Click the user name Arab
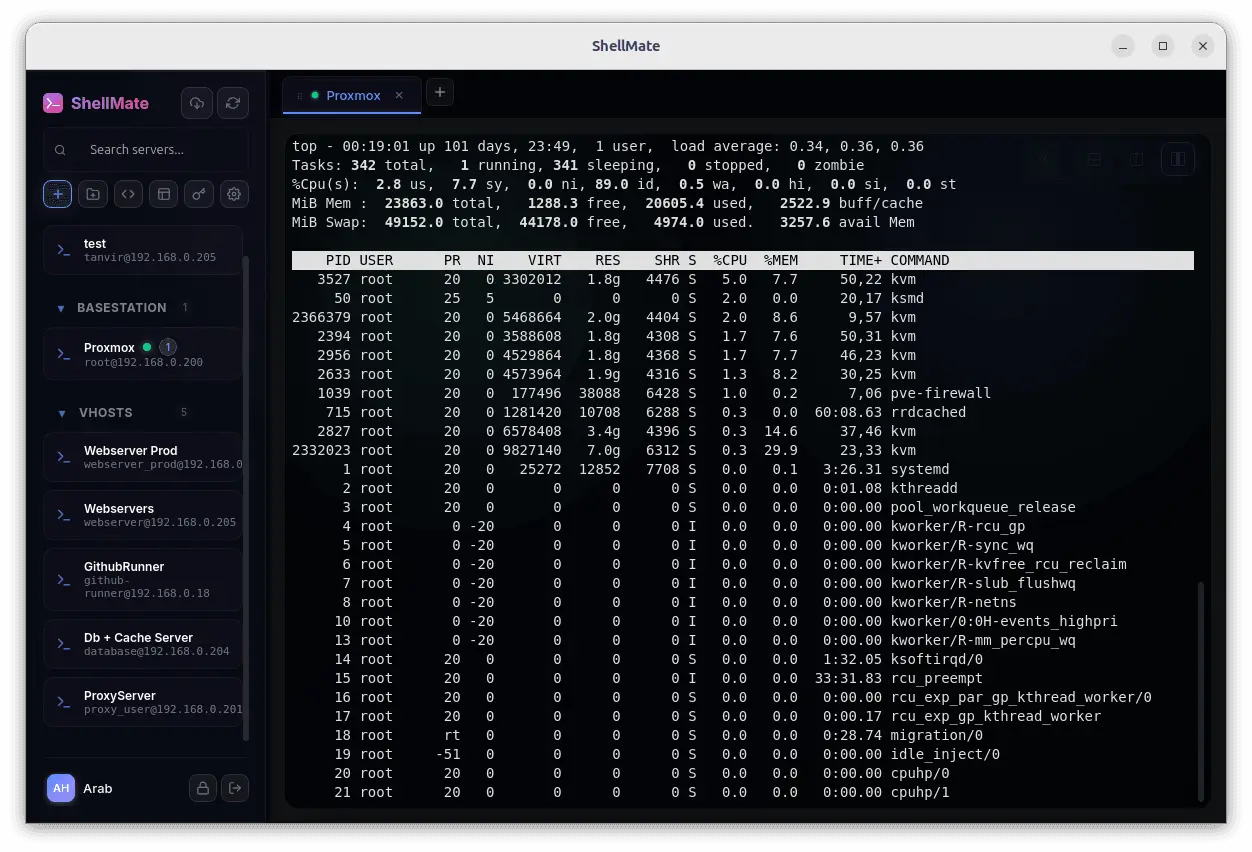This screenshot has height=852, width=1252. click(x=98, y=788)
